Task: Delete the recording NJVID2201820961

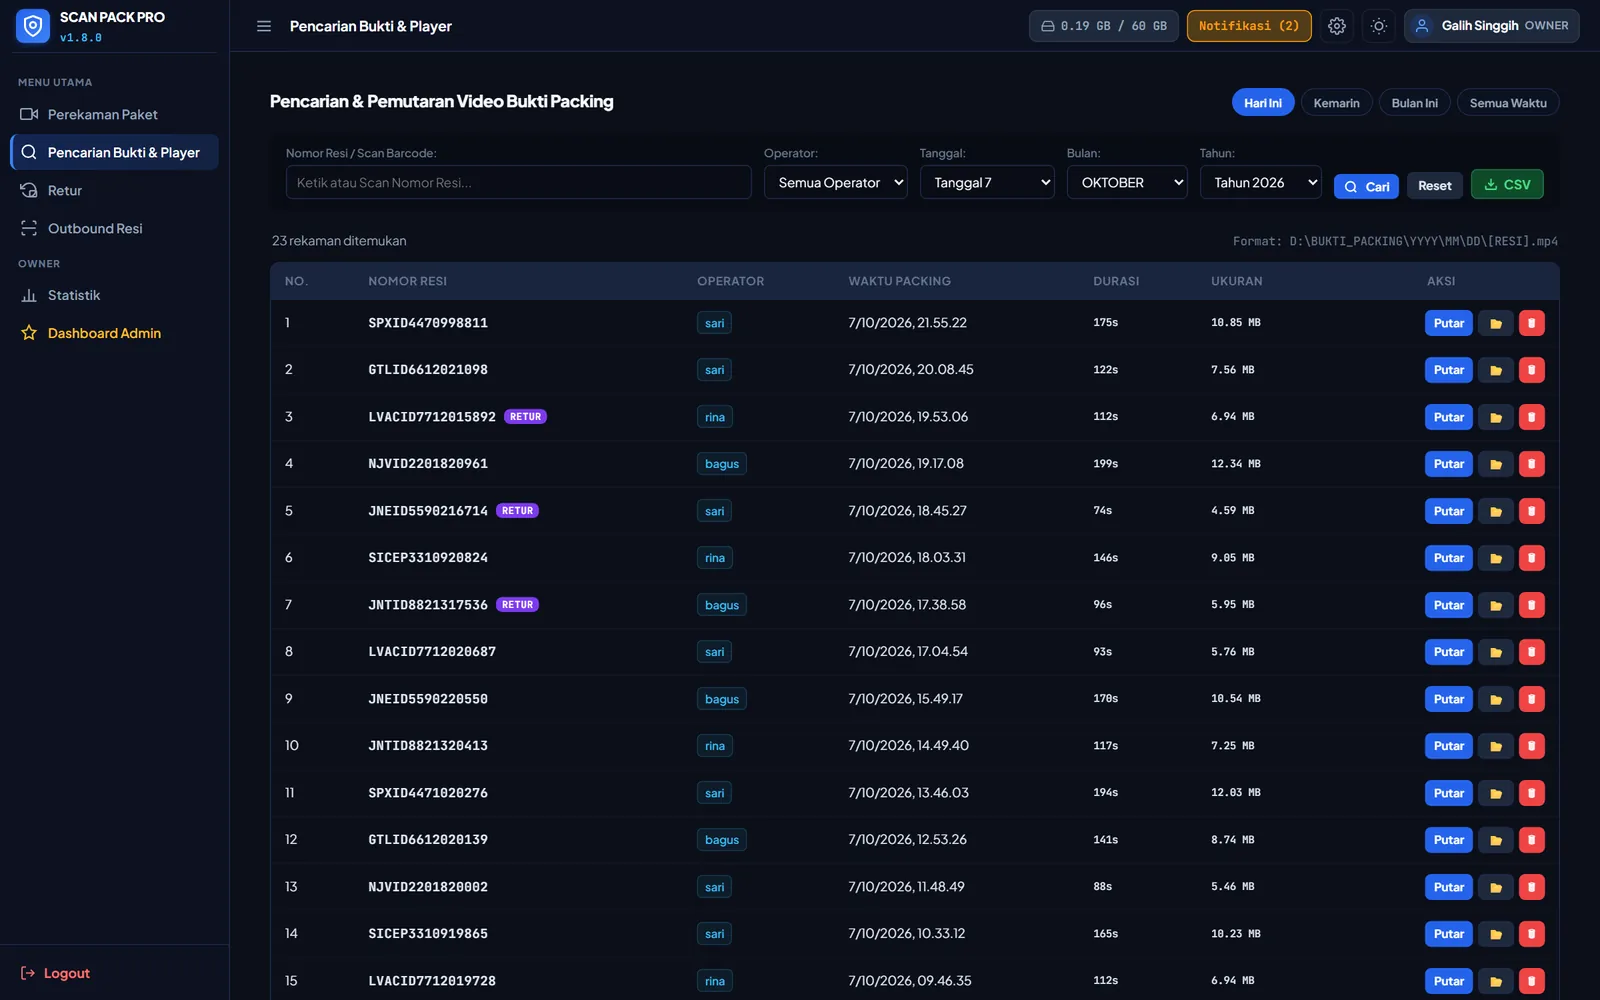Action: tap(1532, 464)
